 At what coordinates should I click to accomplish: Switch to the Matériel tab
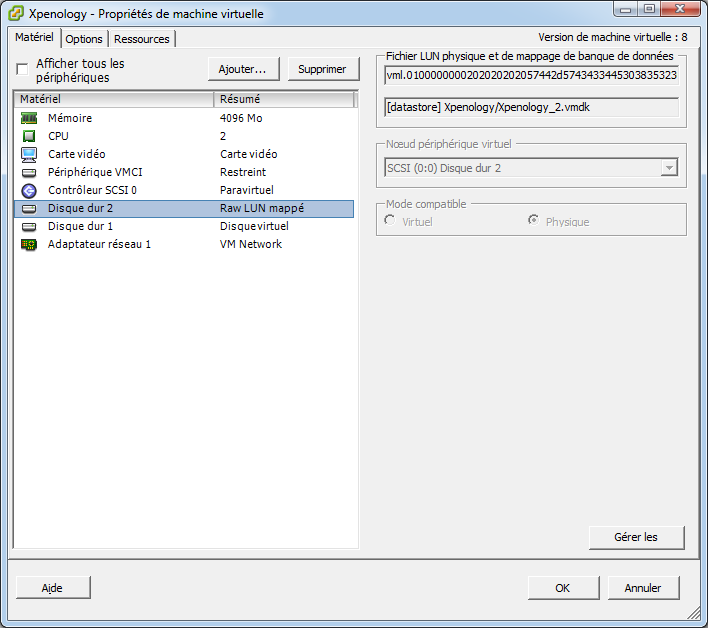[x=34, y=37]
